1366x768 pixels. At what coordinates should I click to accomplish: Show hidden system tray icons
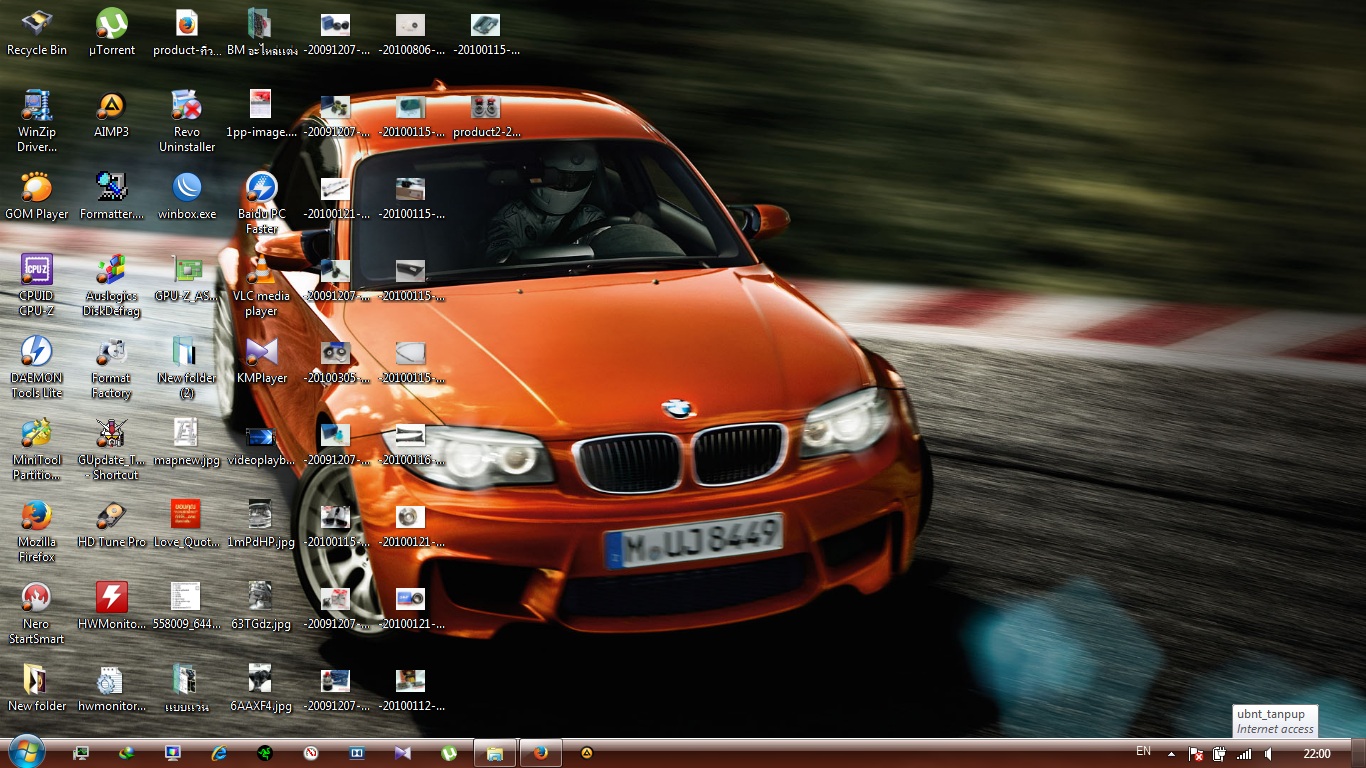pos(1171,753)
